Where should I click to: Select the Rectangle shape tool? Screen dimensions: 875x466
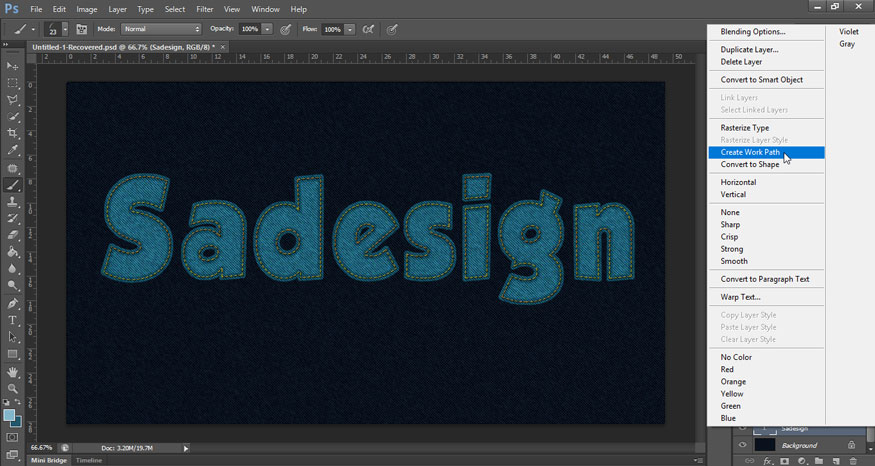[x=12, y=354]
